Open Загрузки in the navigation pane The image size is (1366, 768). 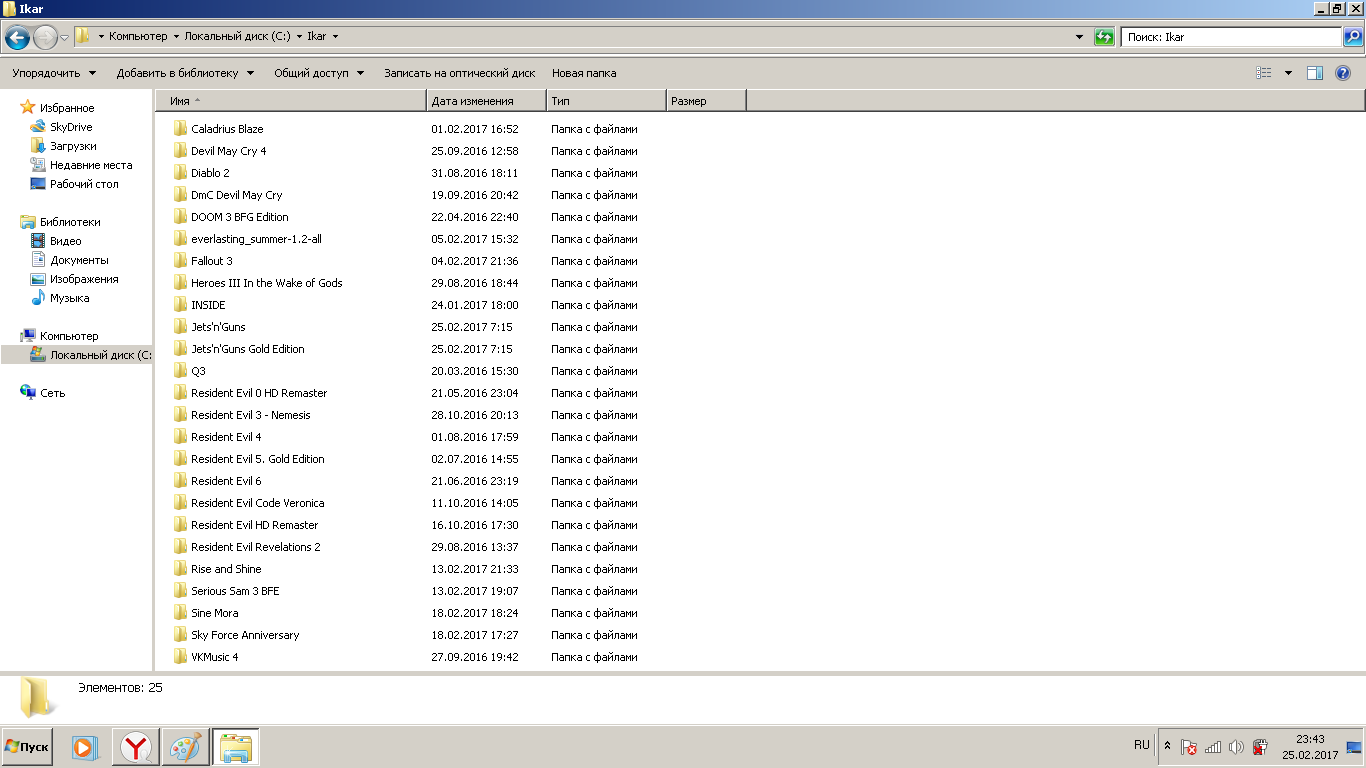pos(73,146)
